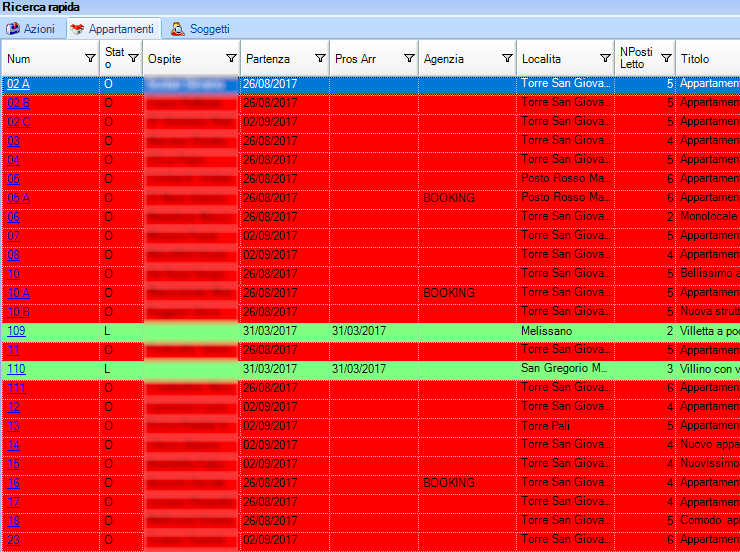
Task: Open apartment 16 link
Action: click(13, 483)
